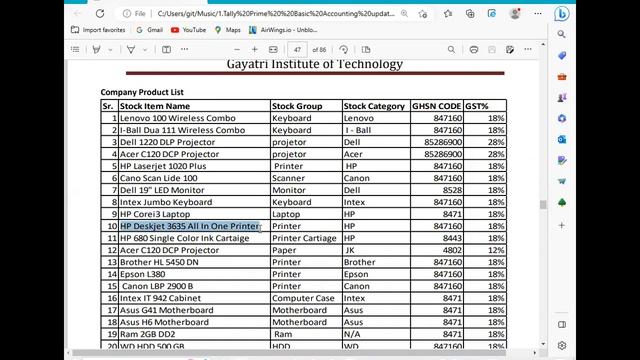Open sidebar Outlook icon
Screen dimensions: 640x360
[562, 139]
